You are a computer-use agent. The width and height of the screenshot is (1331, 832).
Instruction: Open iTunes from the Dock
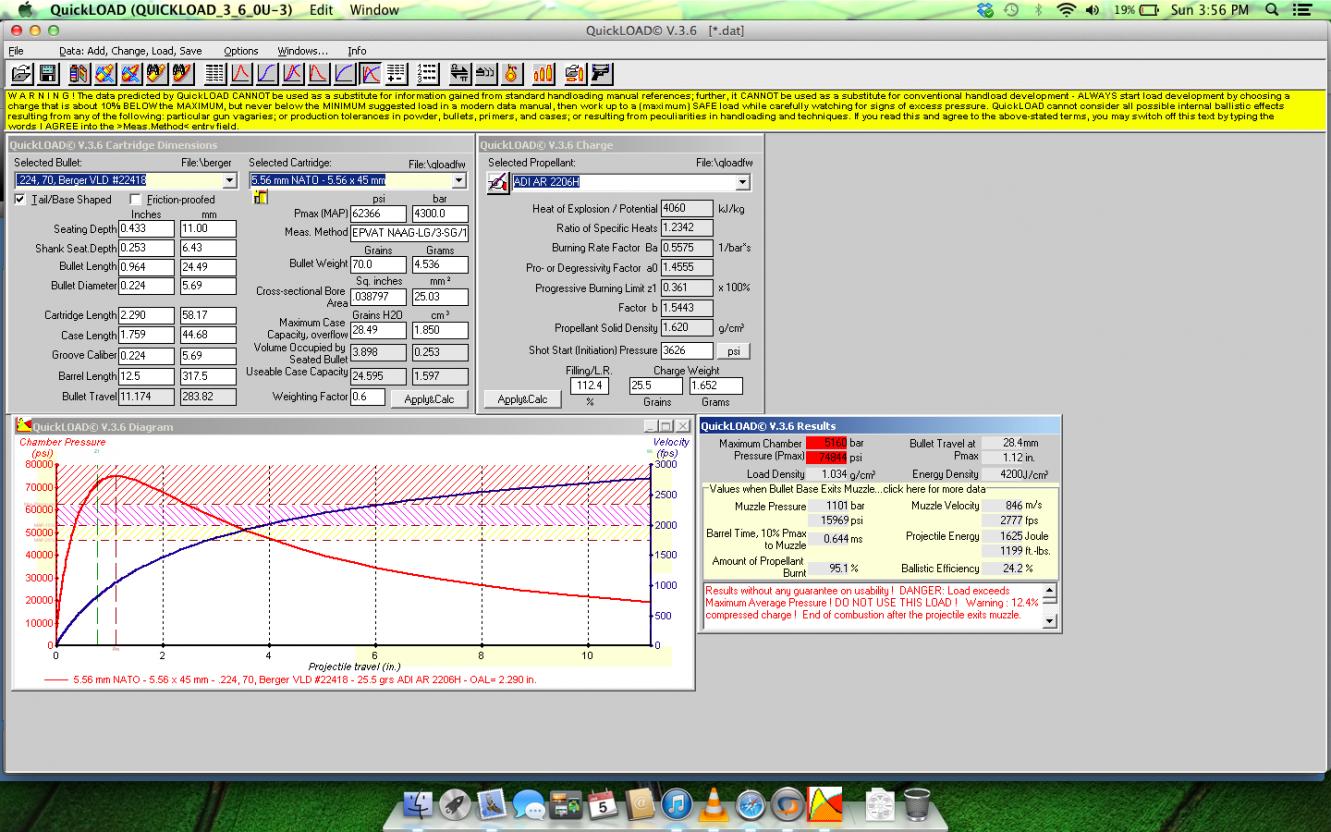tap(677, 804)
